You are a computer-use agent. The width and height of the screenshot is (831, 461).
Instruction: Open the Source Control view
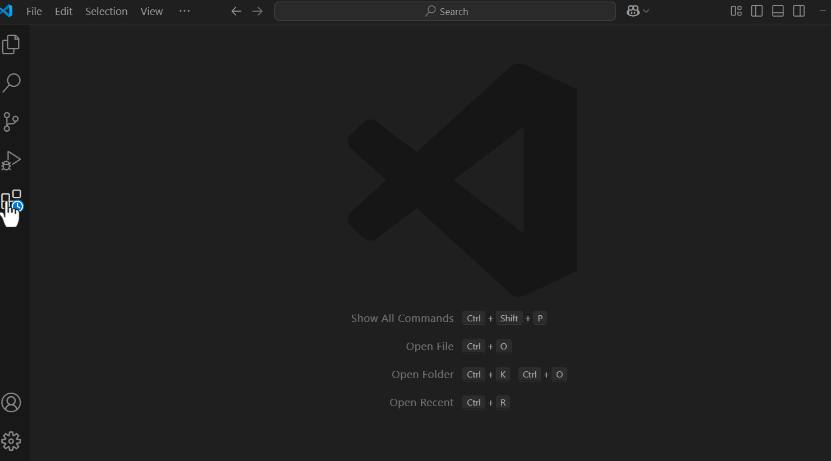(x=11, y=122)
